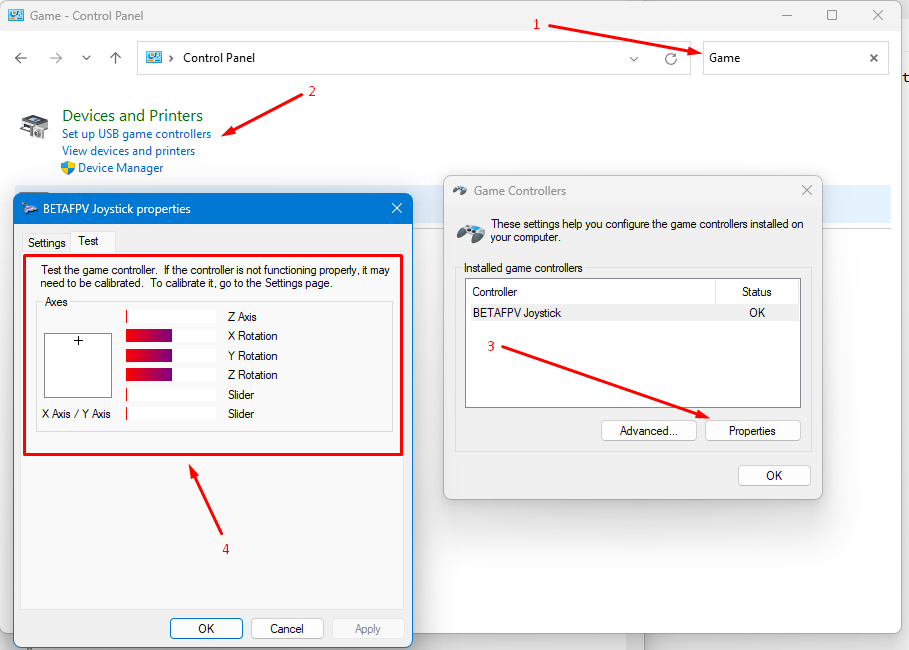This screenshot has height=650, width=909.
Task: Expand the address bar history dropdown
Action: point(634,59)
